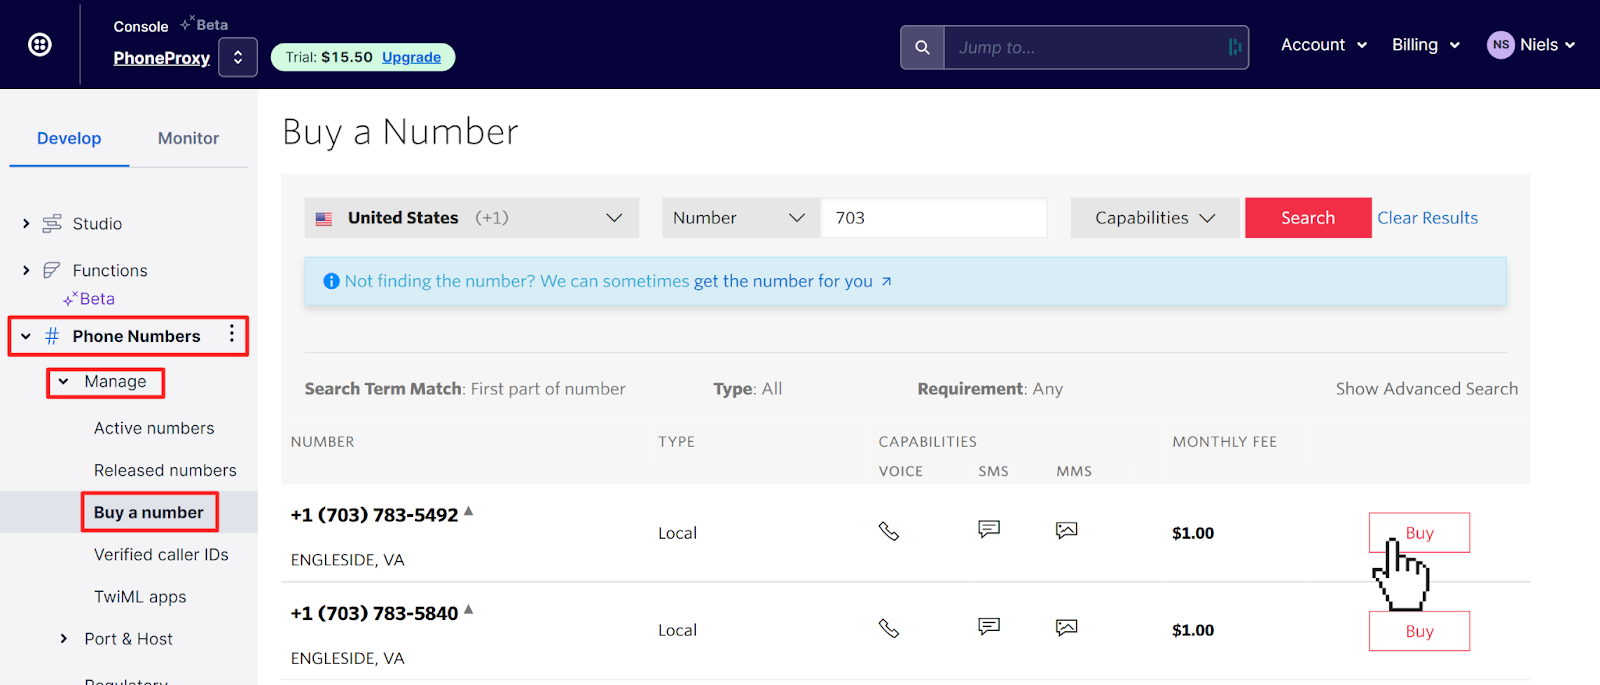
Task: Click the Functions icon in sidebar
Action: point(52,270)
